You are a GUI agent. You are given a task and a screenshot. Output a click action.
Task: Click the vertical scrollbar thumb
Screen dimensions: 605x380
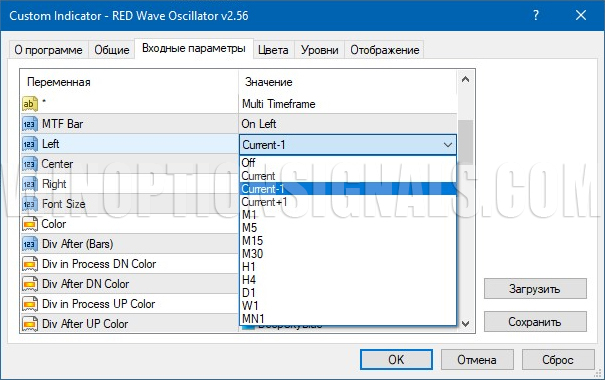coord(466,142)
